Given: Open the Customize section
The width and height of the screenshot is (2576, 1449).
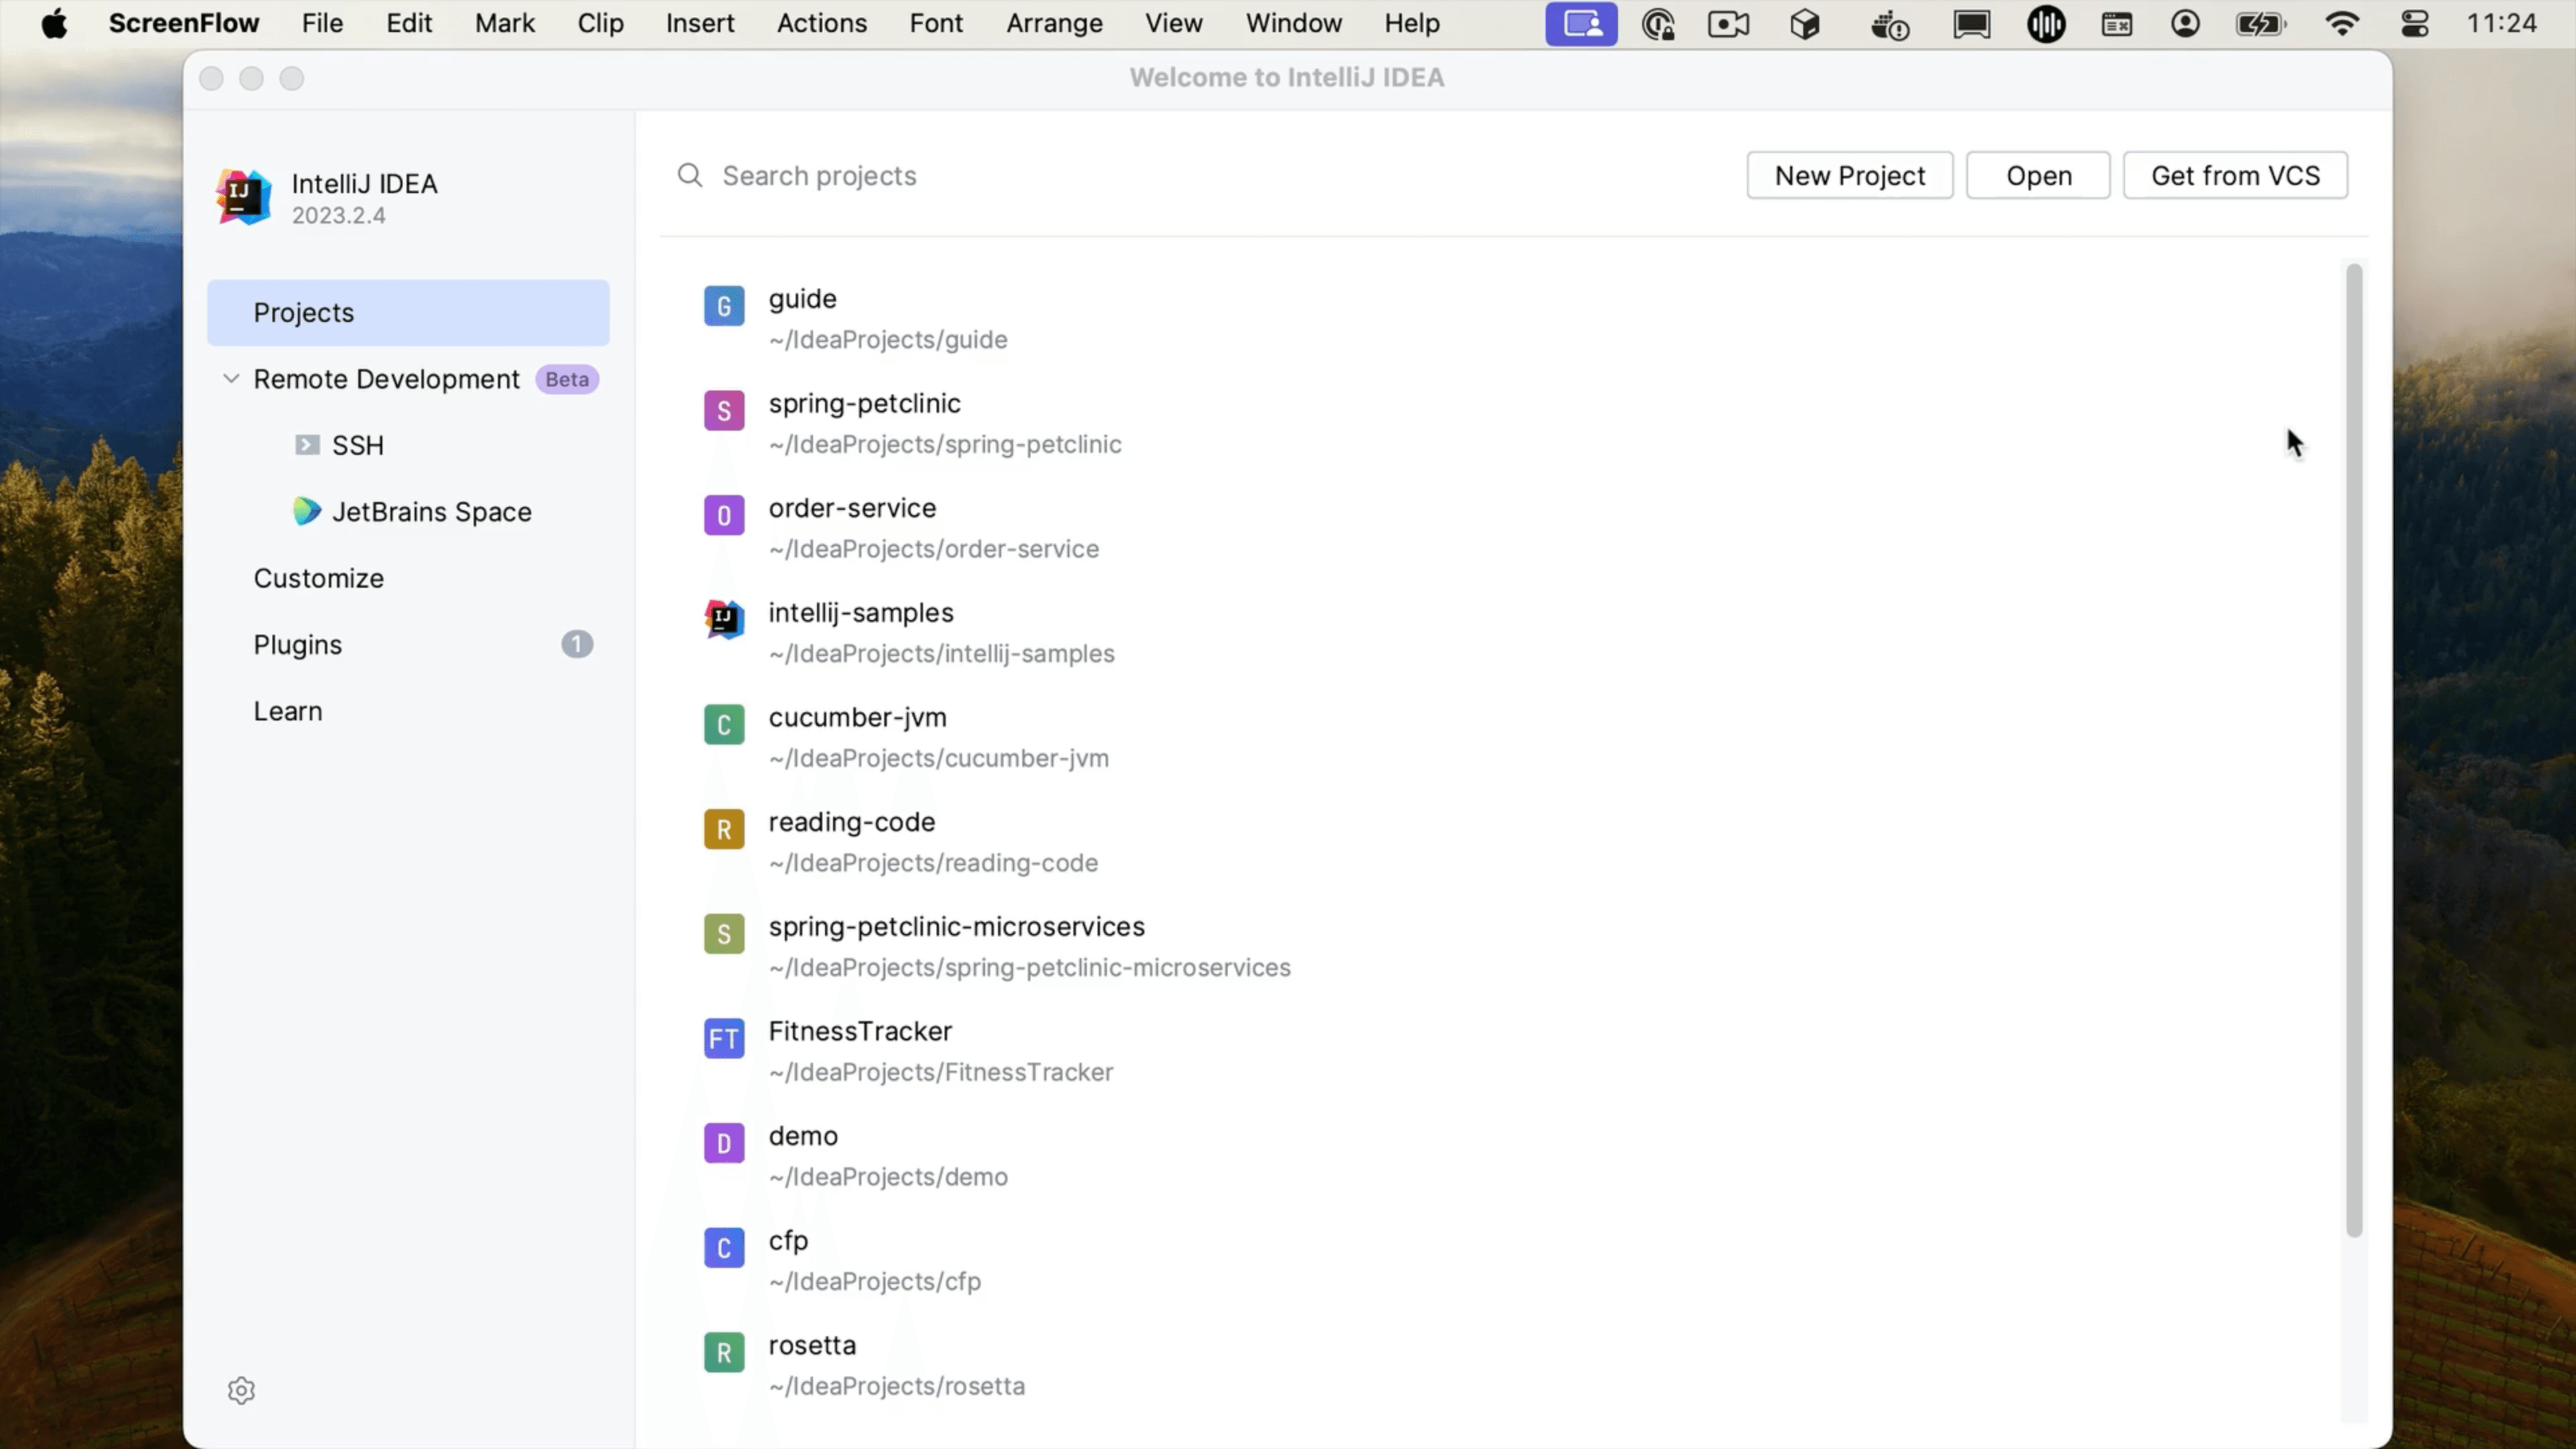Looking at the screenshot, I should tap(319, 577).
